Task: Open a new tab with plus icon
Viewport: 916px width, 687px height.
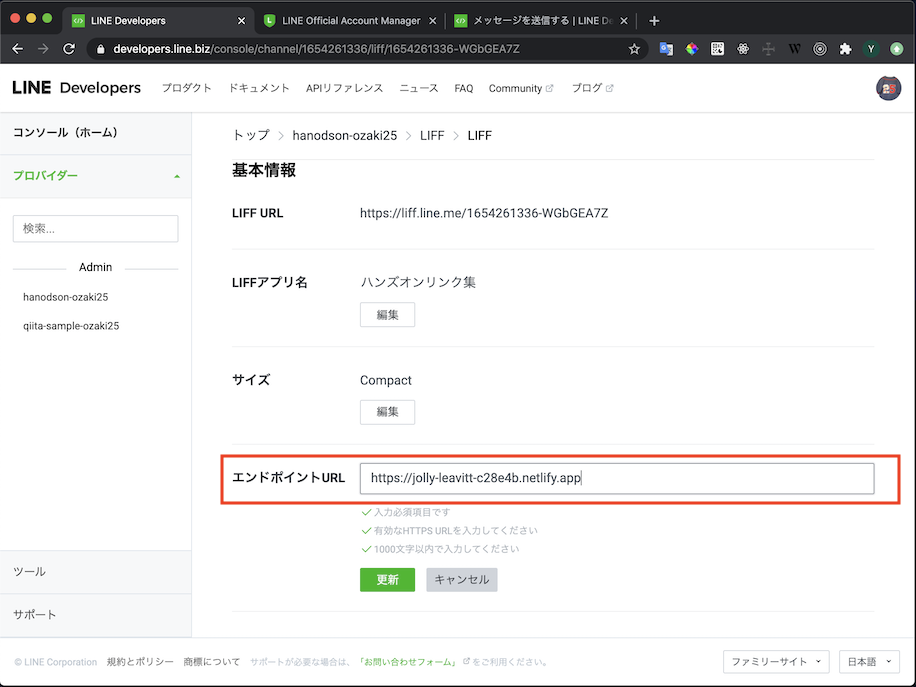Action: tap(654, 21)
